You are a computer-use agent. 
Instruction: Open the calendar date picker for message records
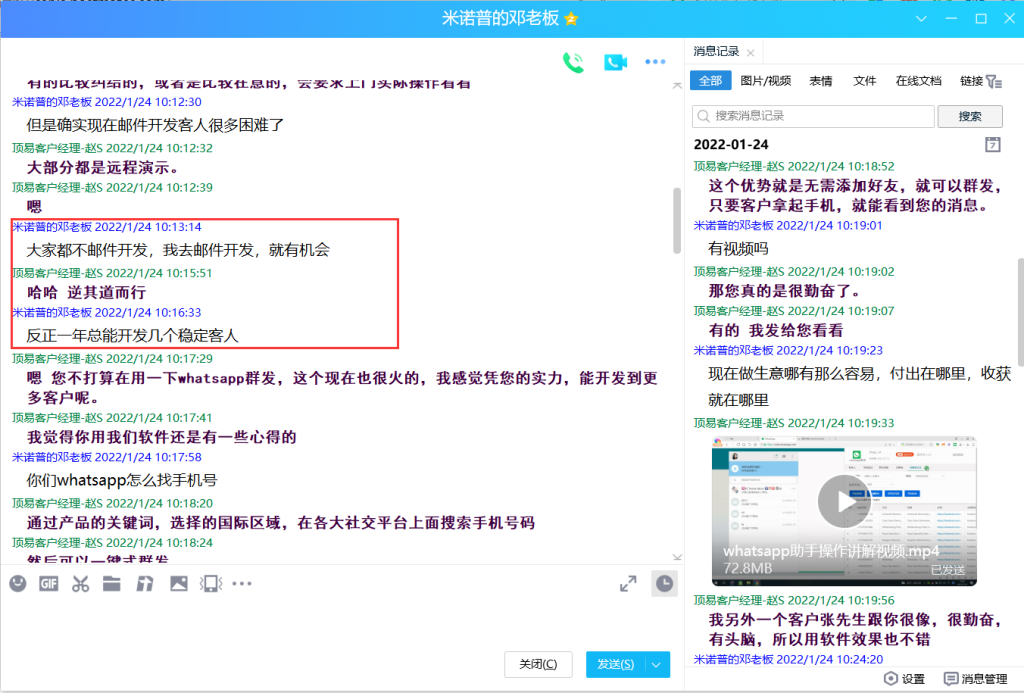click(992, 144)
